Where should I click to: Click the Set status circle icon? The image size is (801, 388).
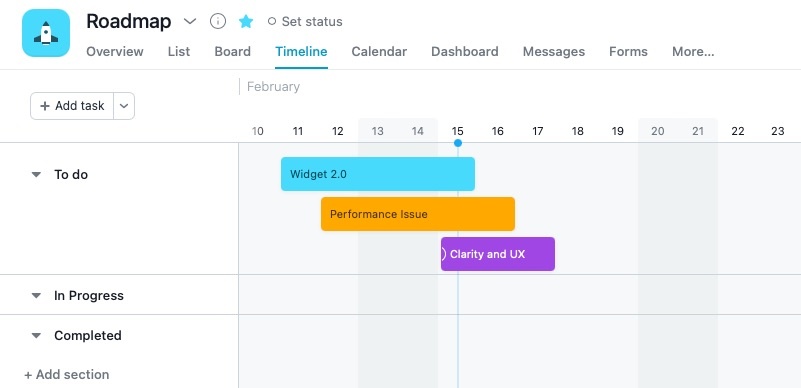272,21
